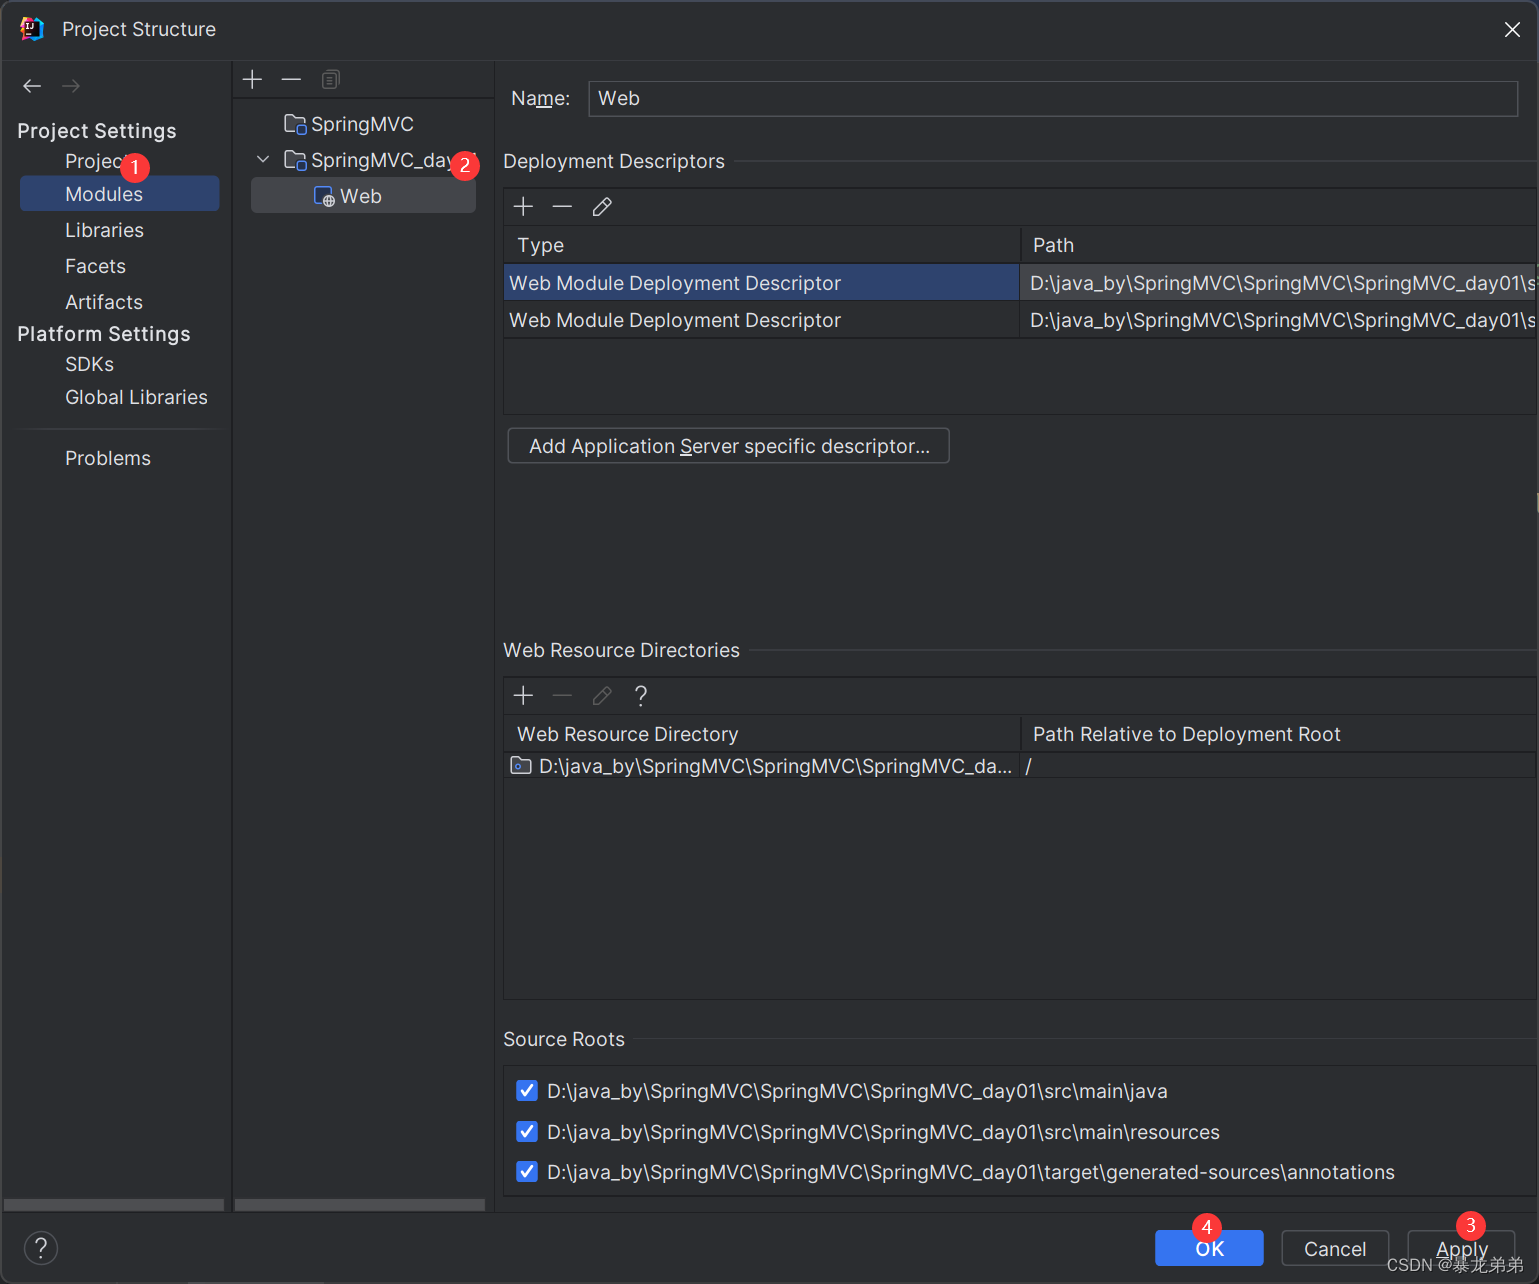
Task: Click the horizontal scrollbar under module tree
Action: pos(360,1205)
